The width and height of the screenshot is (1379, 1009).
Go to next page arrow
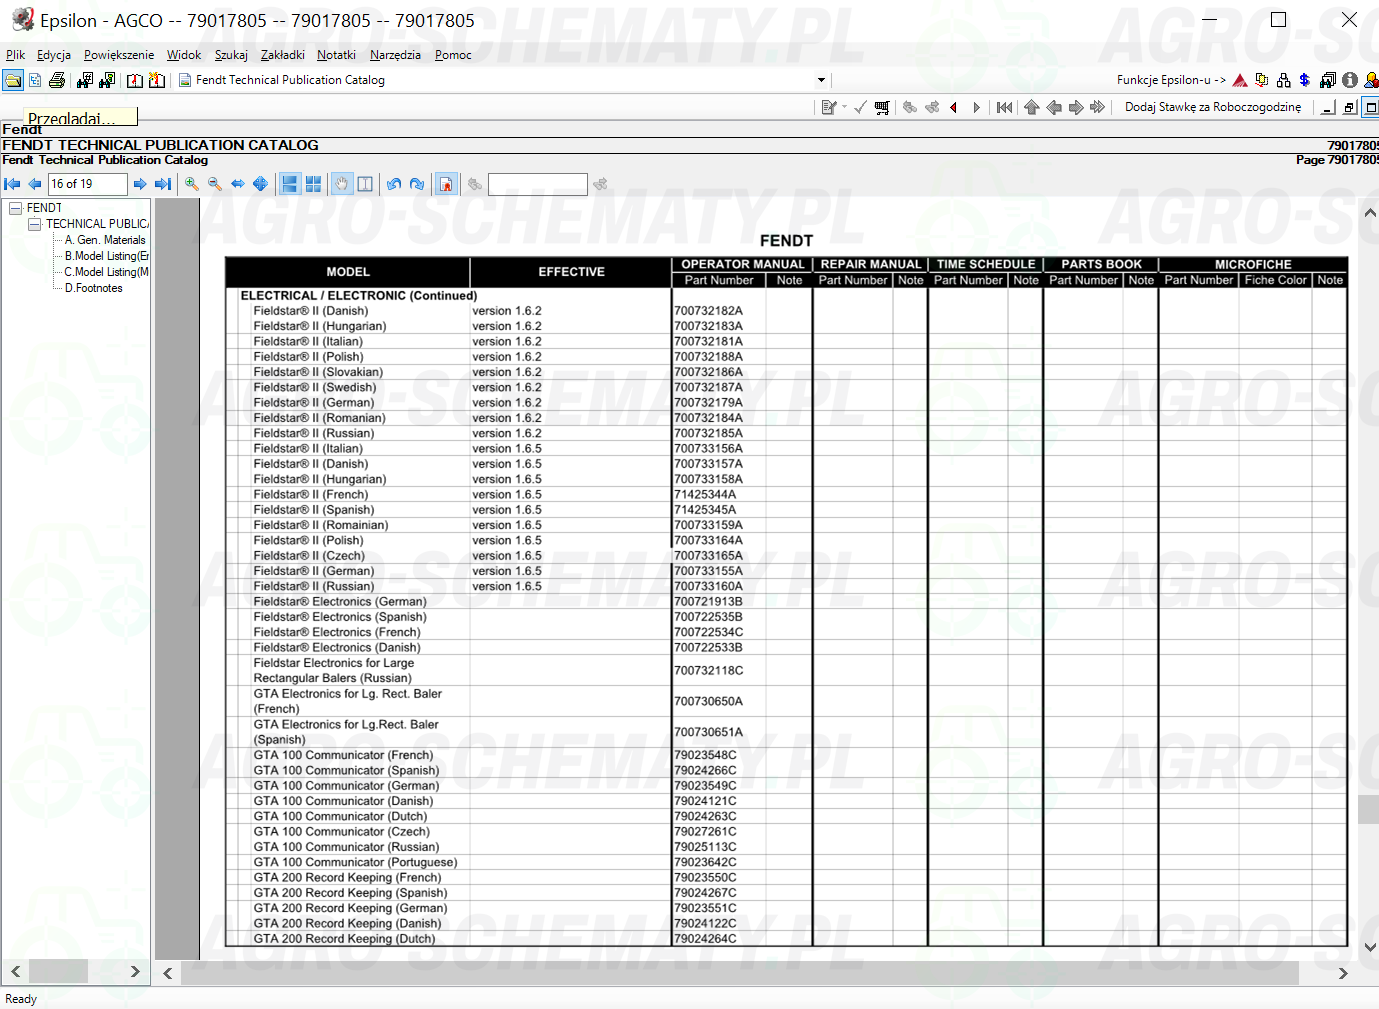(x=140, y=184)
